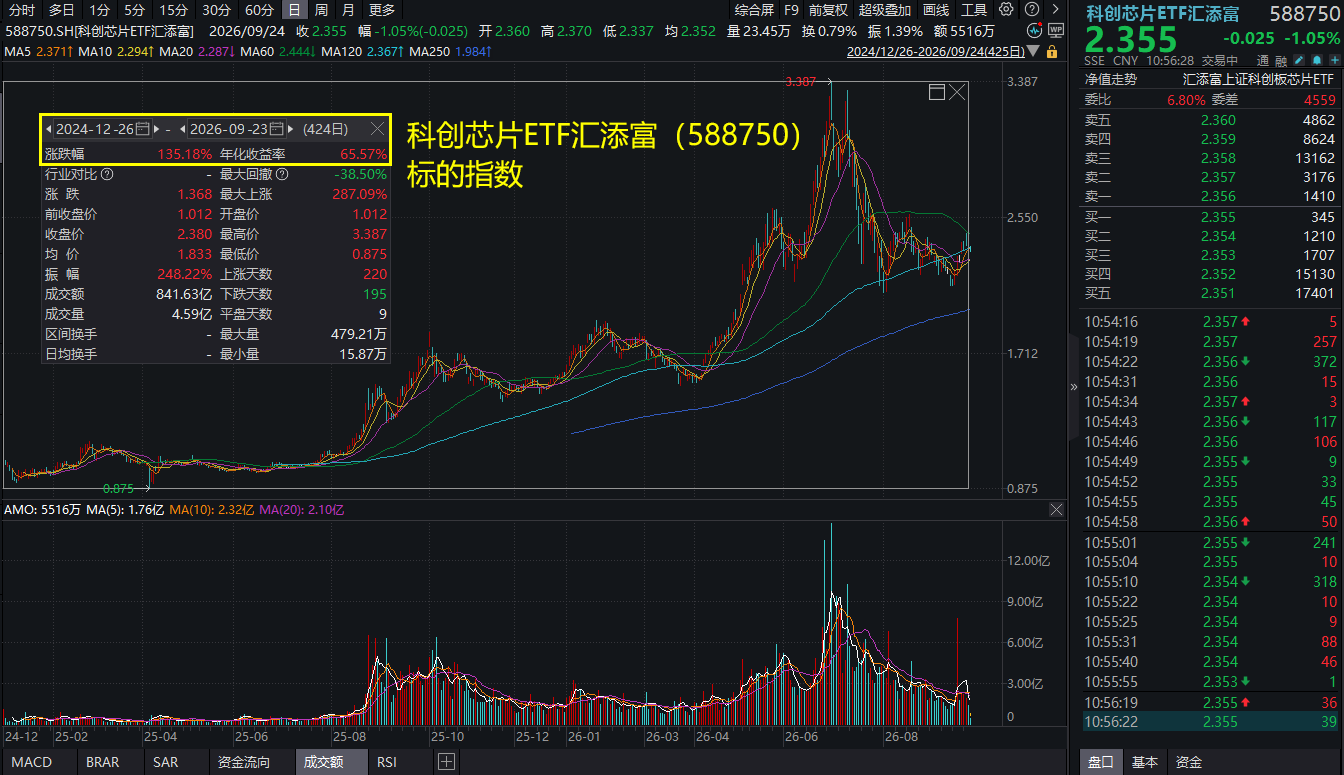This screenshot has height=775, width=1344.
Task: Select the 60分 period
Action: coord(259,10)
